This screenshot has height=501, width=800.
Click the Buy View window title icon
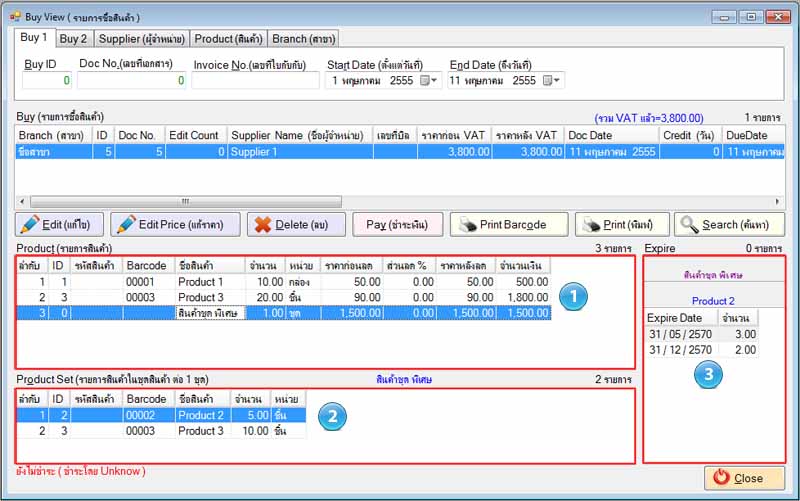(x=15, y=17)
